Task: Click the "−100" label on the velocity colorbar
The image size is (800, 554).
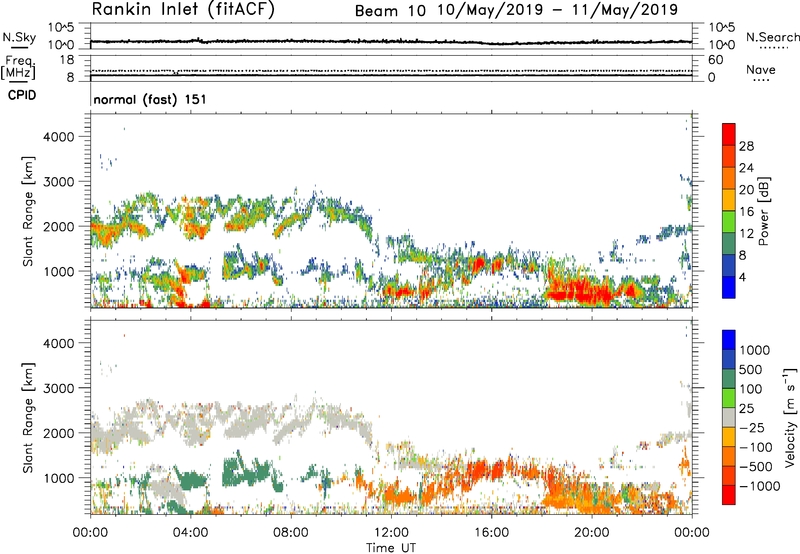Action: 756,447
